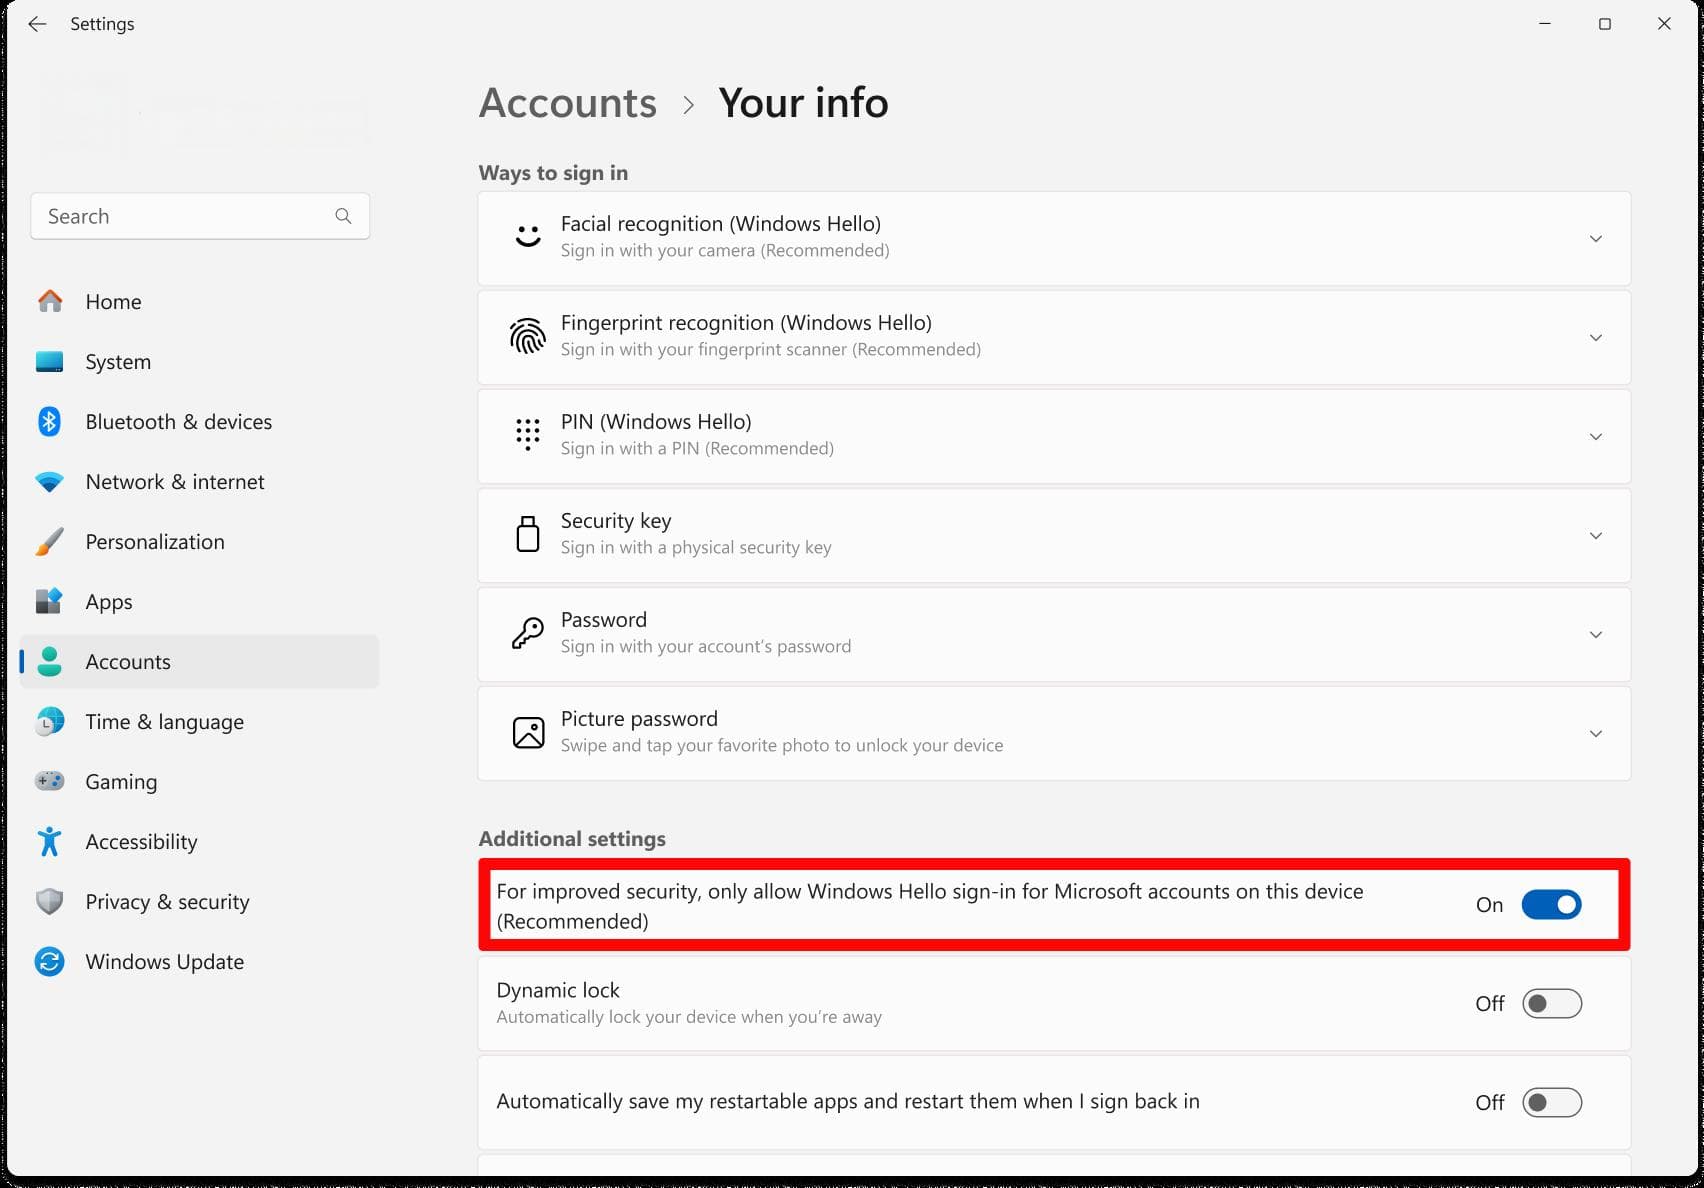Open Privacy & security section
This screenshot has width=1704, height=1188.
[200, 901]
